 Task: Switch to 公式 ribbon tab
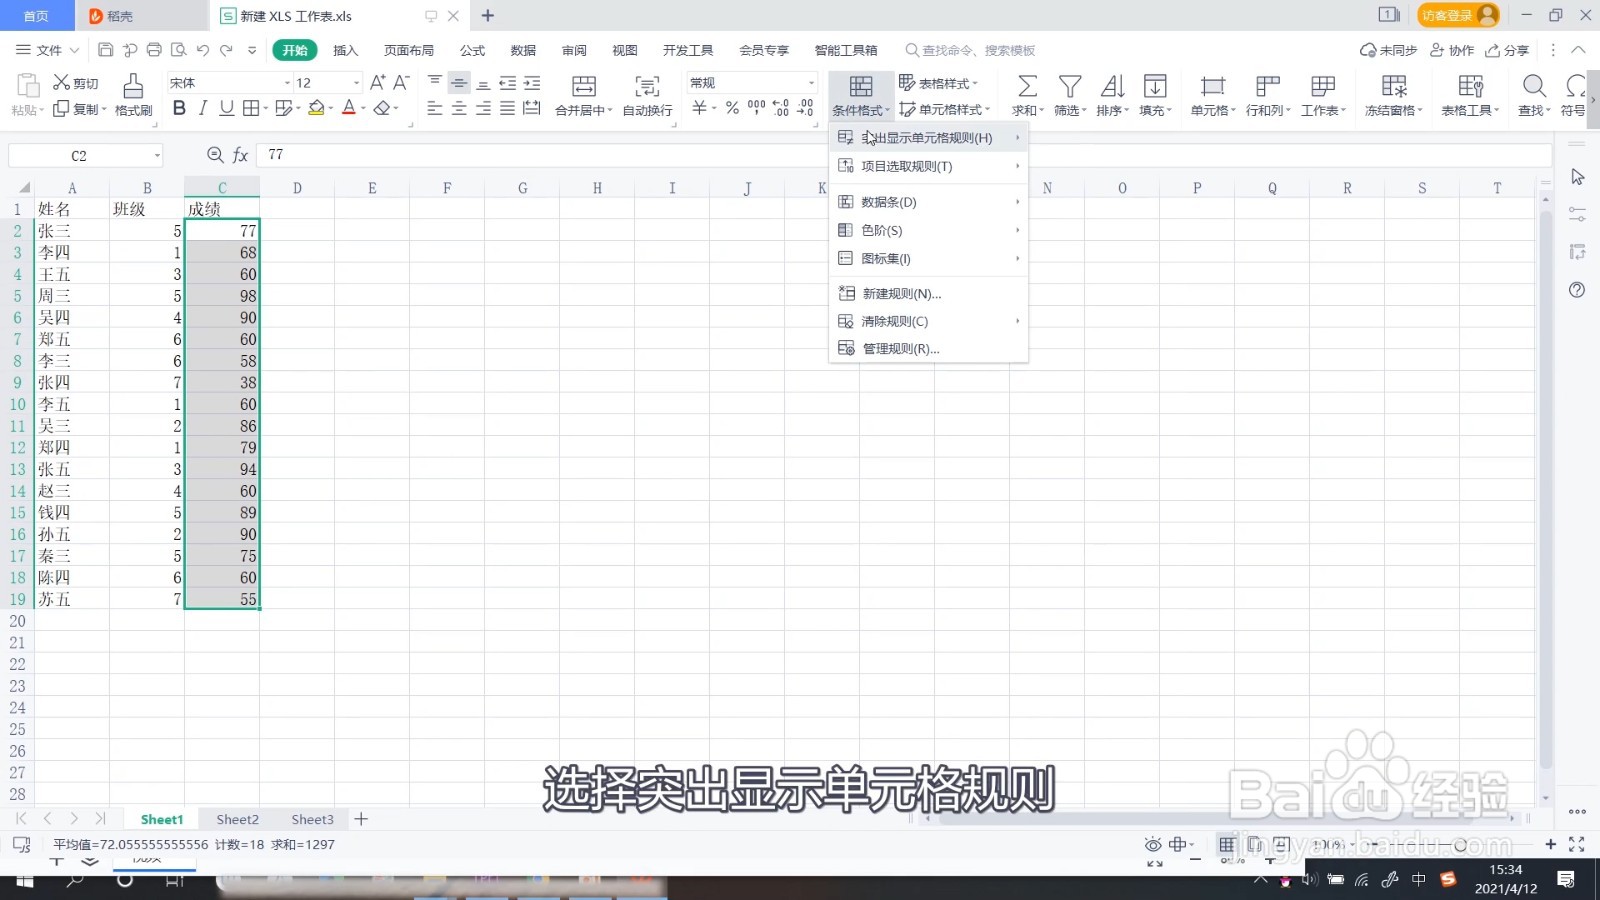pyautogui.click(x=472, y=50)
